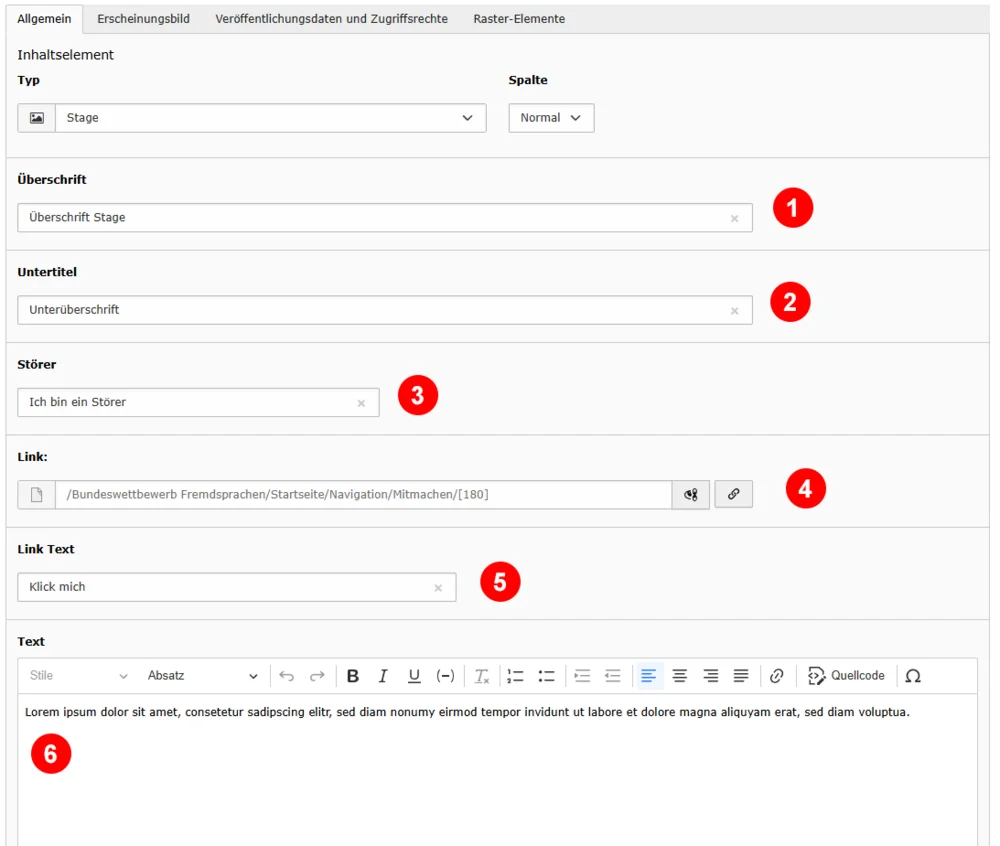1000x846 pixels.
Task: Undo the last edit in the editor
Action: 286,676
